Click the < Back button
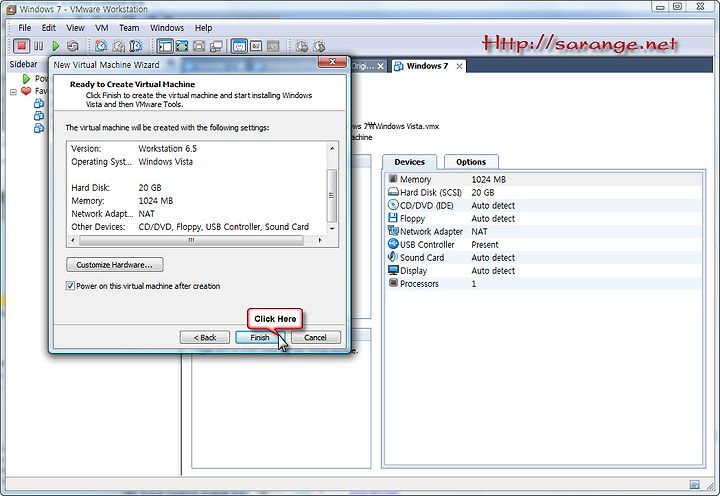The image size is (720, 496). [205, 337]
